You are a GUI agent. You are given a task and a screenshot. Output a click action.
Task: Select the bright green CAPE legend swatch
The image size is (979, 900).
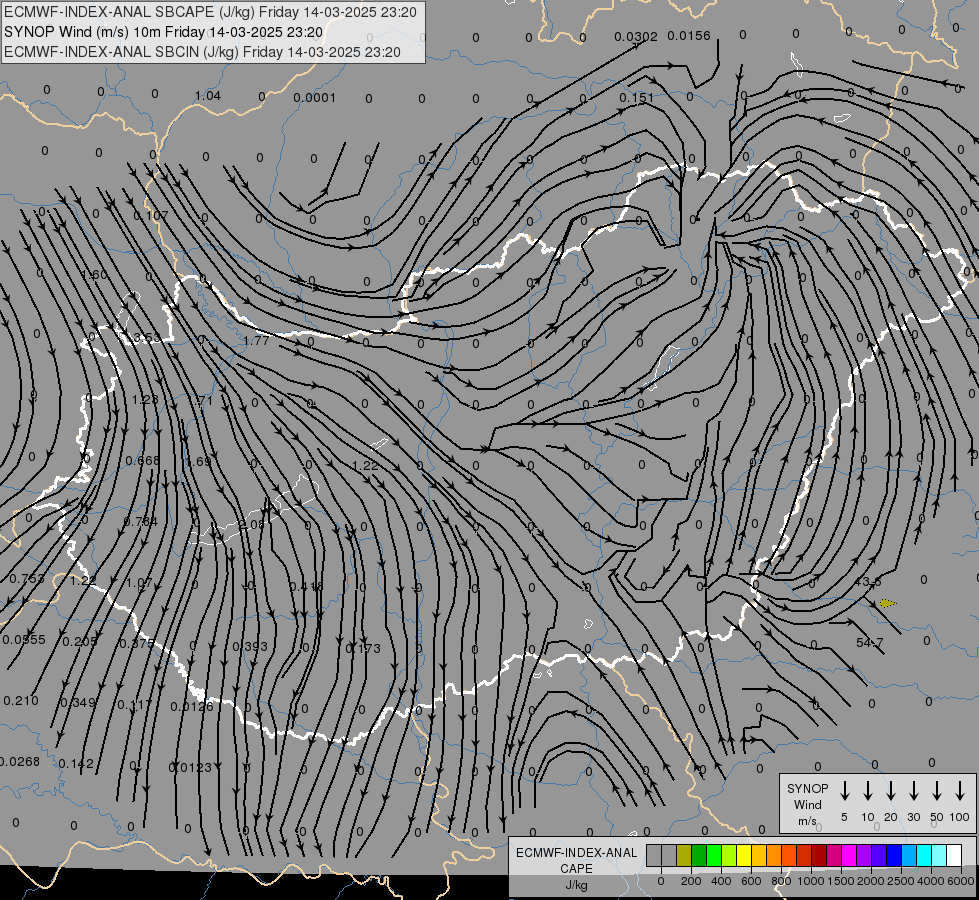(x=714, y=856)
